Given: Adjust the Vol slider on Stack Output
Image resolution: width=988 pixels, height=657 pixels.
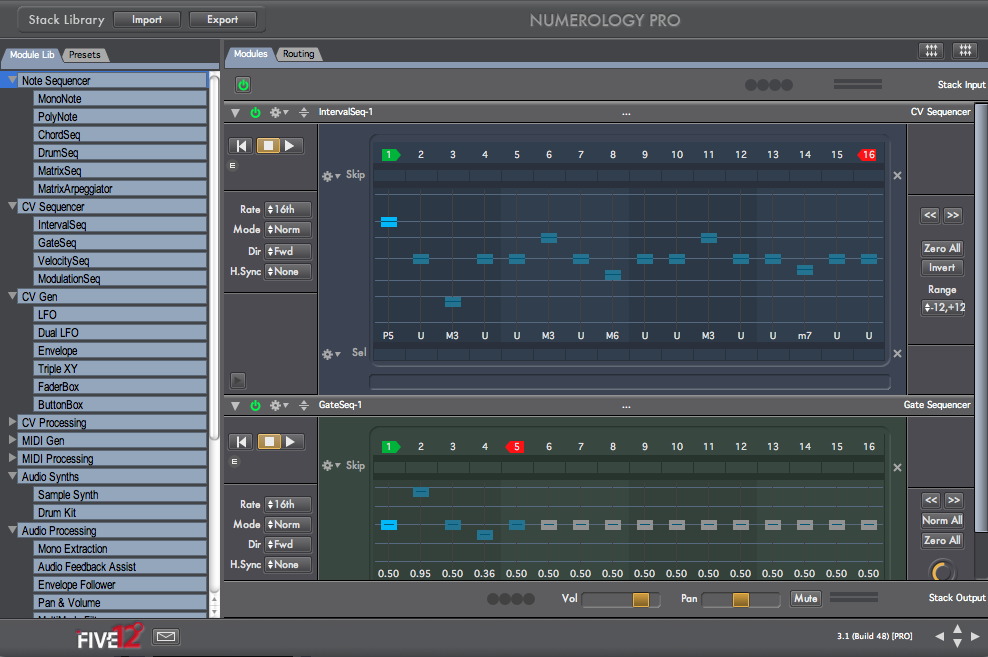Looking at the screenshot, I should tap(641, 599).
